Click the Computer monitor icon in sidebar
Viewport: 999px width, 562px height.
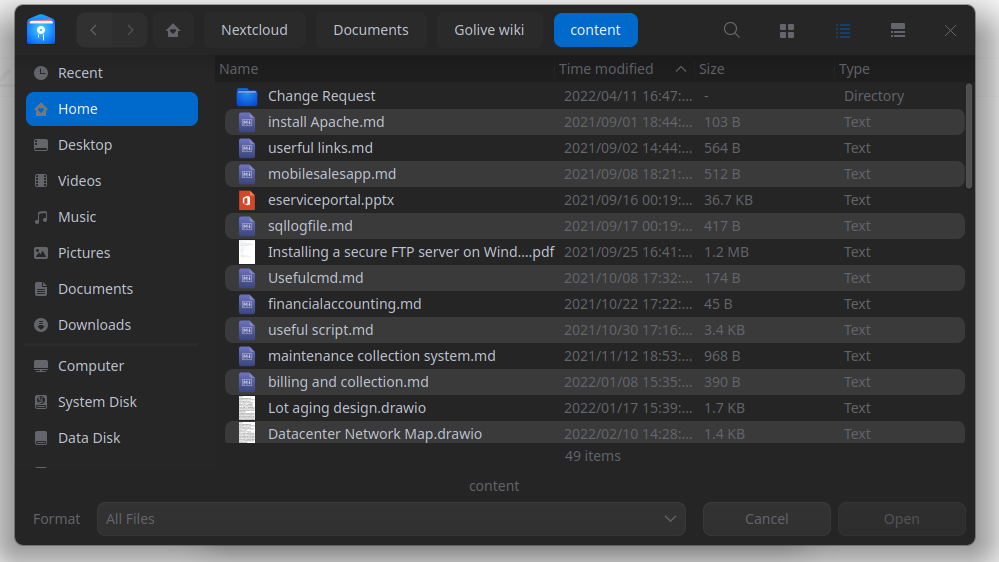click(x=41, y=366)
